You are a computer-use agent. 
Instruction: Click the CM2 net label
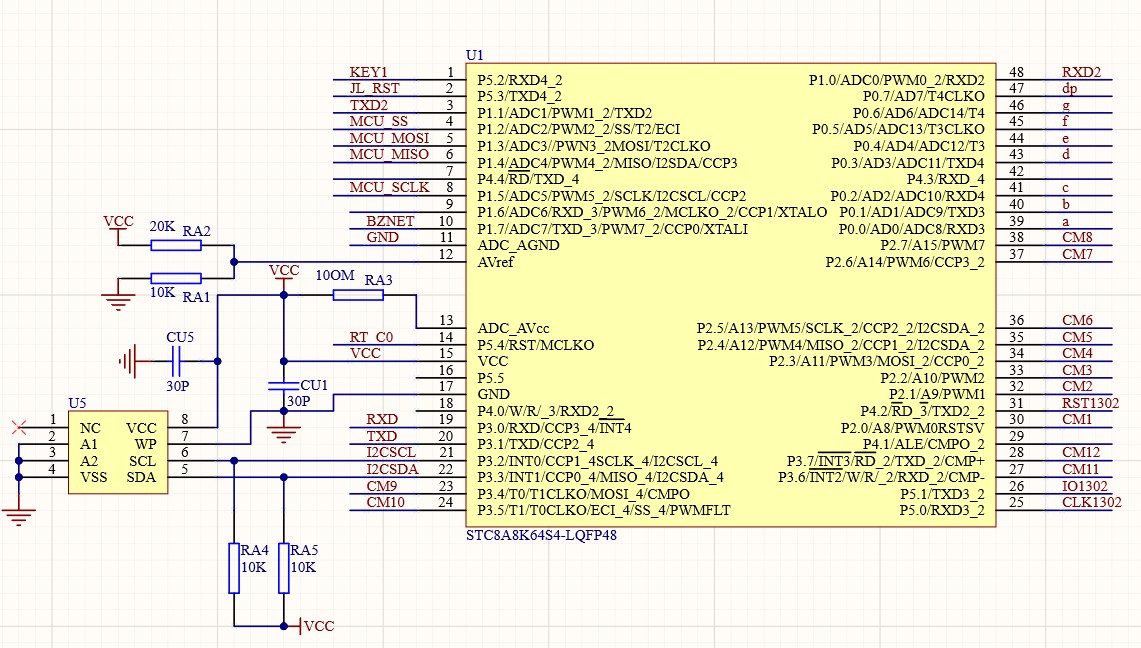click(1078, 386)
